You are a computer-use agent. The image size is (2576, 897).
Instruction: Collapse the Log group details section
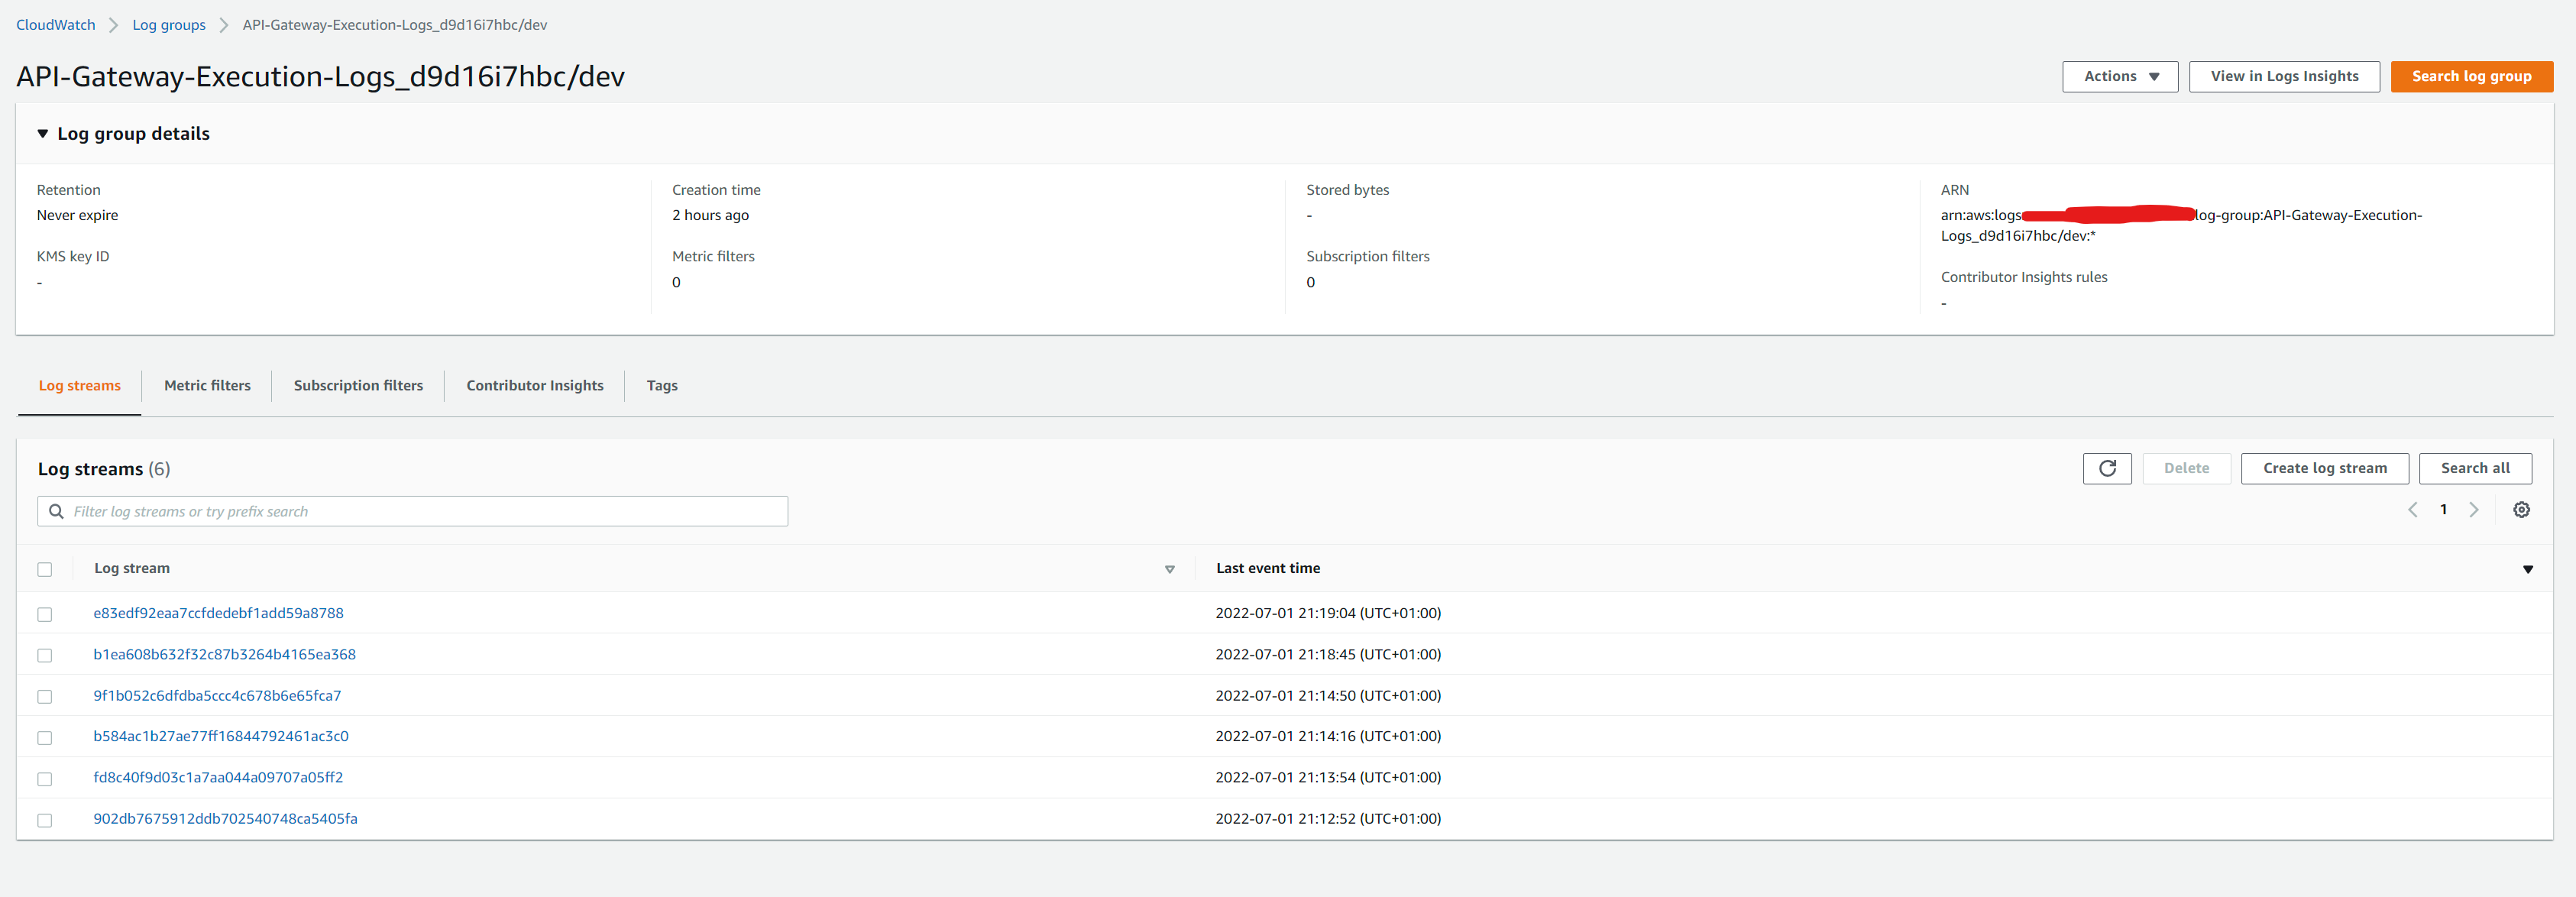[x=43, y=134]
